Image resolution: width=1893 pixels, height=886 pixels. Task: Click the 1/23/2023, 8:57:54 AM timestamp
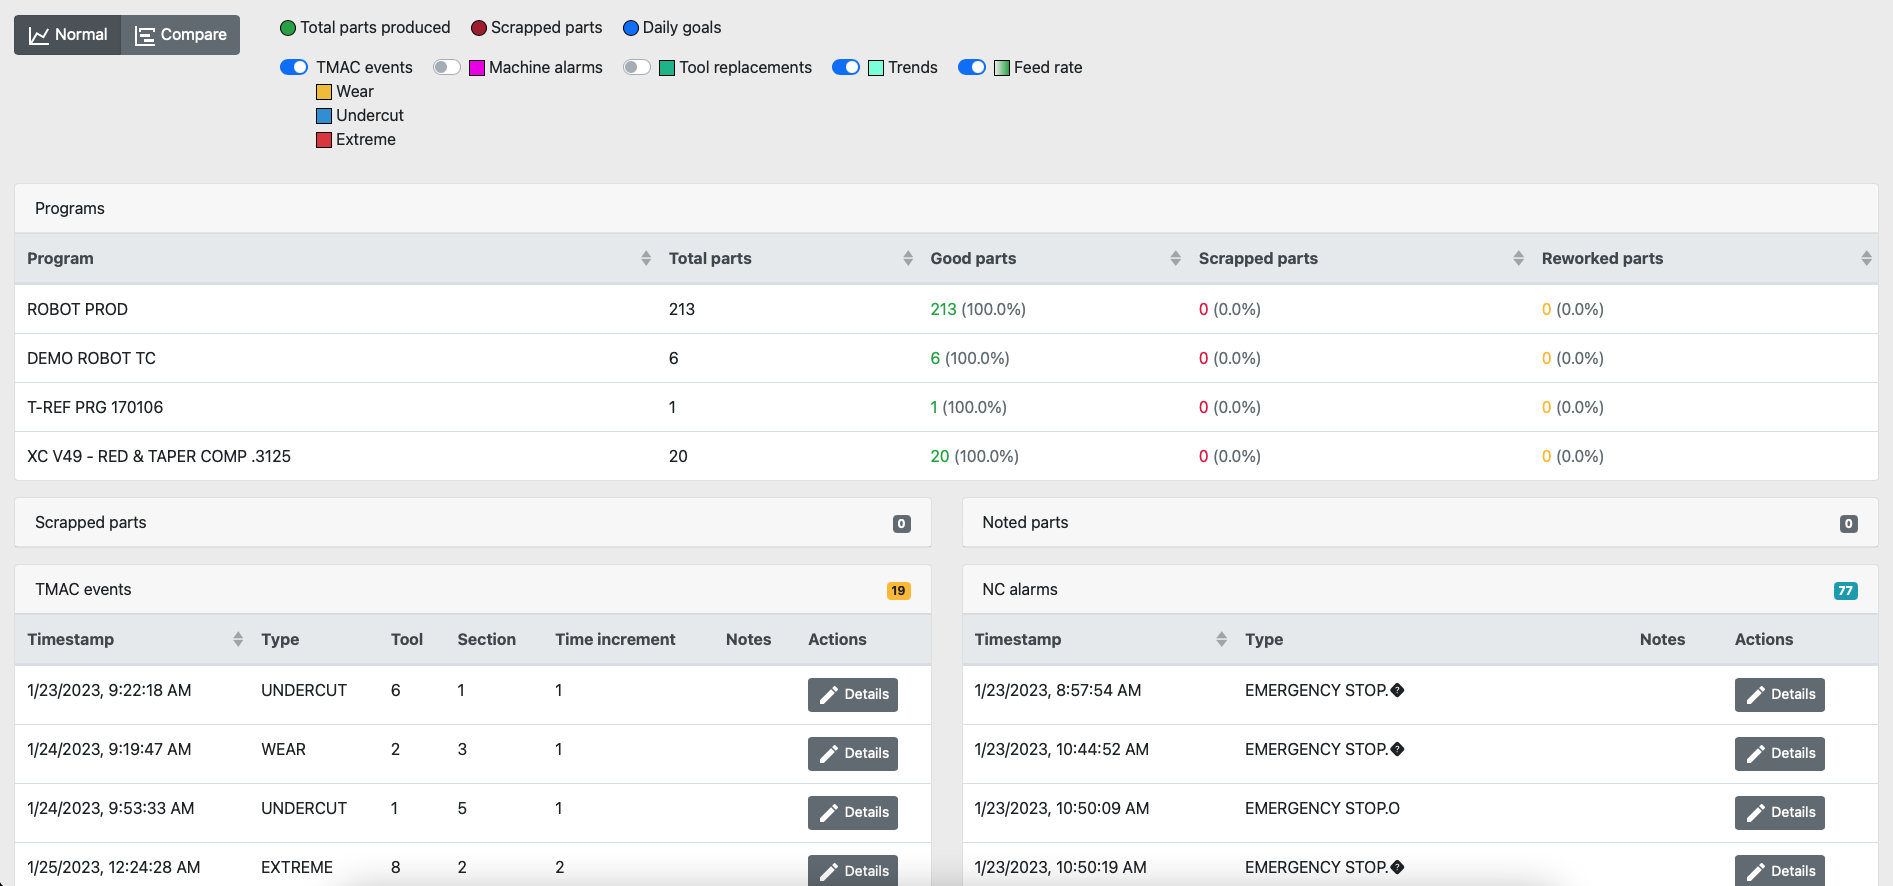pyautogui.click(x=1058, y=691)
